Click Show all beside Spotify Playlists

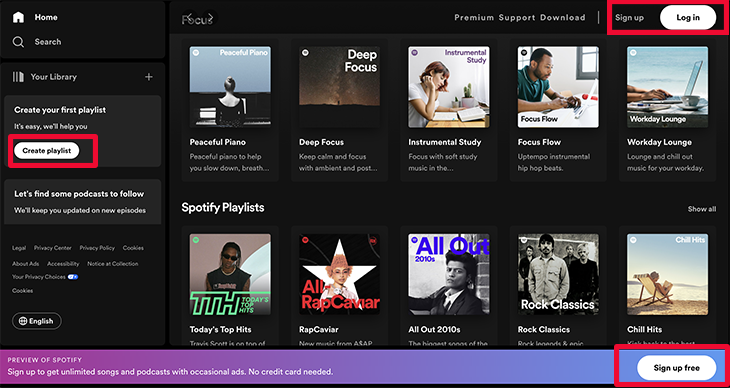702,209
